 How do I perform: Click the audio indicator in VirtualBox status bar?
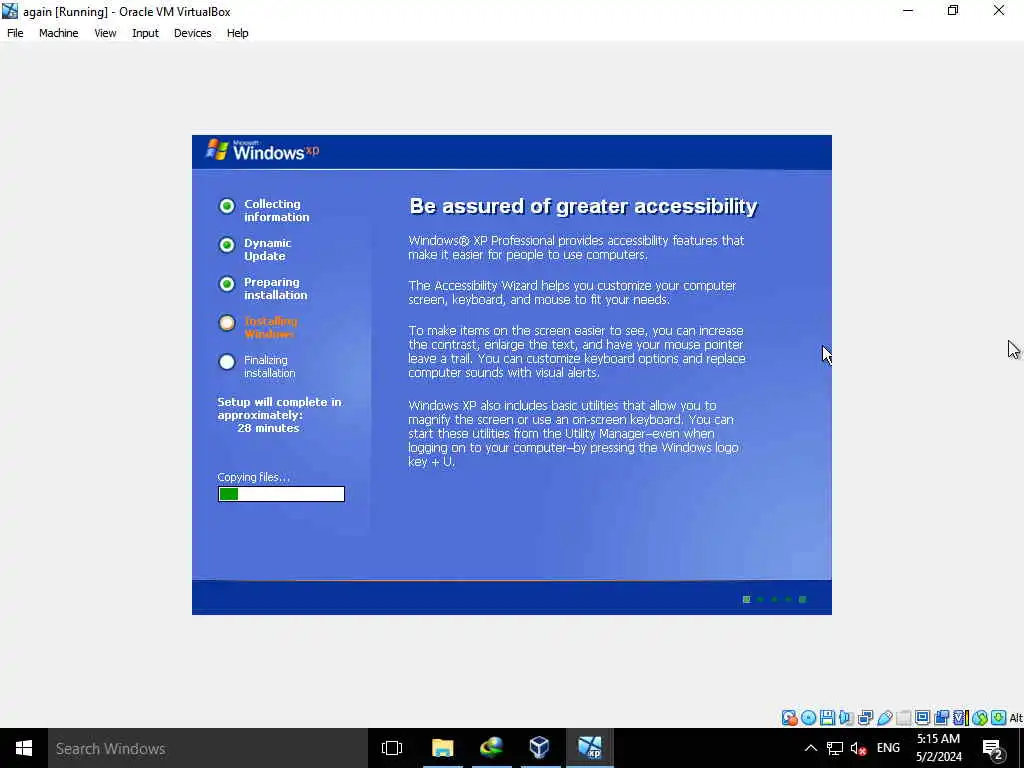pyautogui.click(x=846, y=718)
